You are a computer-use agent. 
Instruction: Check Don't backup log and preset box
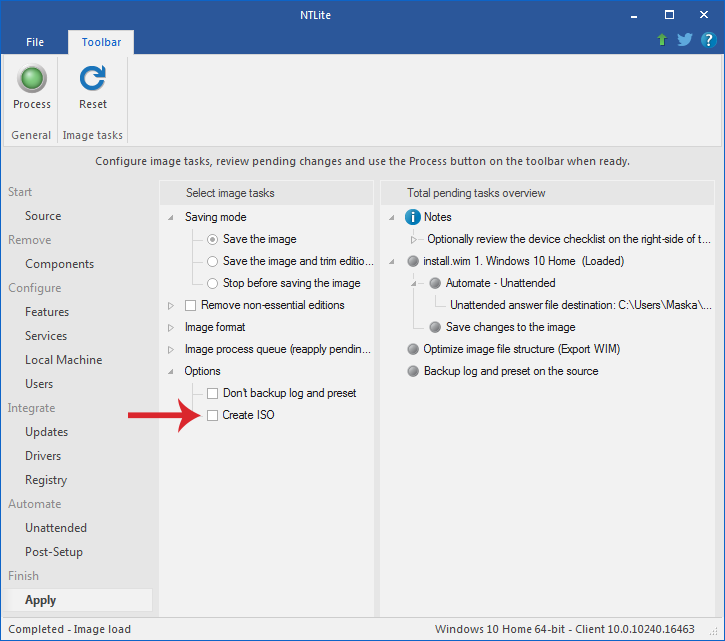(212, 394)
